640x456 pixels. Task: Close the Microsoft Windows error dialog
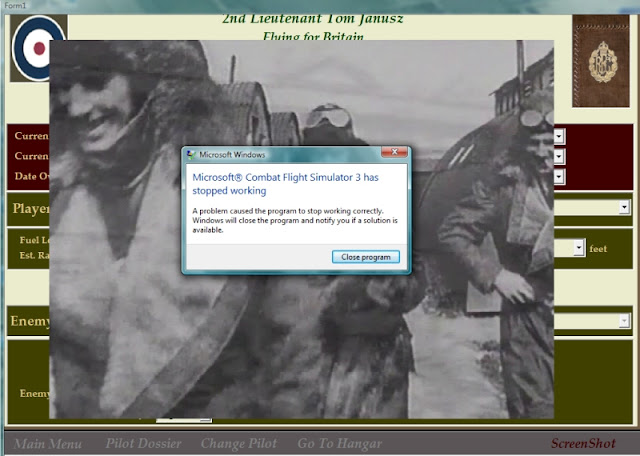point(394,152)
